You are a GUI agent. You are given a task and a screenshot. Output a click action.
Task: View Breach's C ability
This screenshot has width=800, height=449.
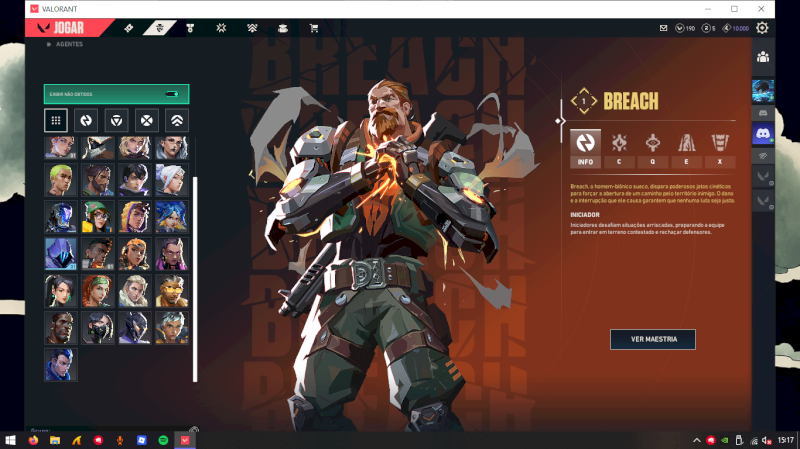(x=619, y=148)
